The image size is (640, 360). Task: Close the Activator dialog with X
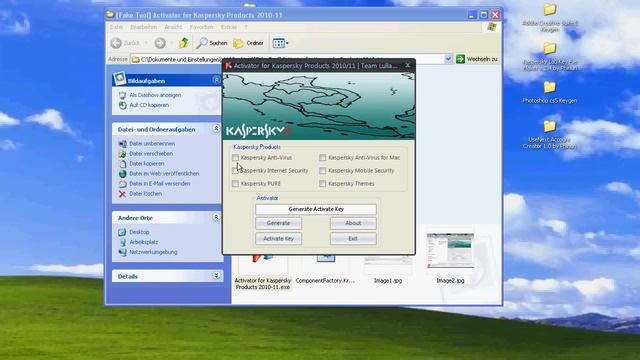tap(408, 65)
